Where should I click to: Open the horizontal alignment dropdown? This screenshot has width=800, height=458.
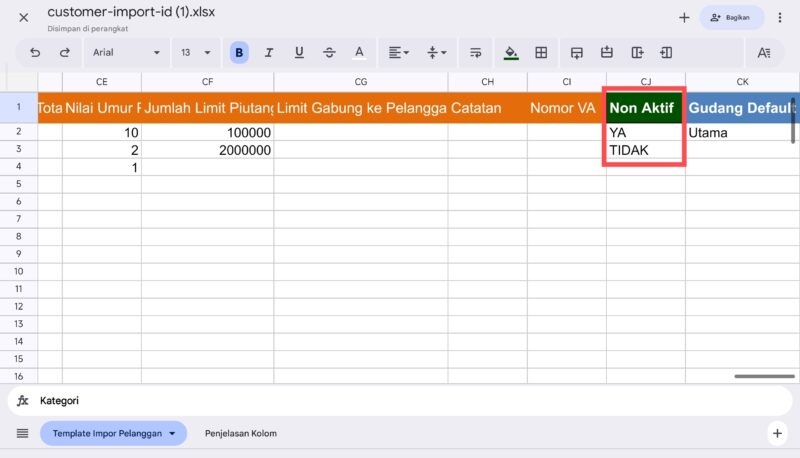[399, 53]
